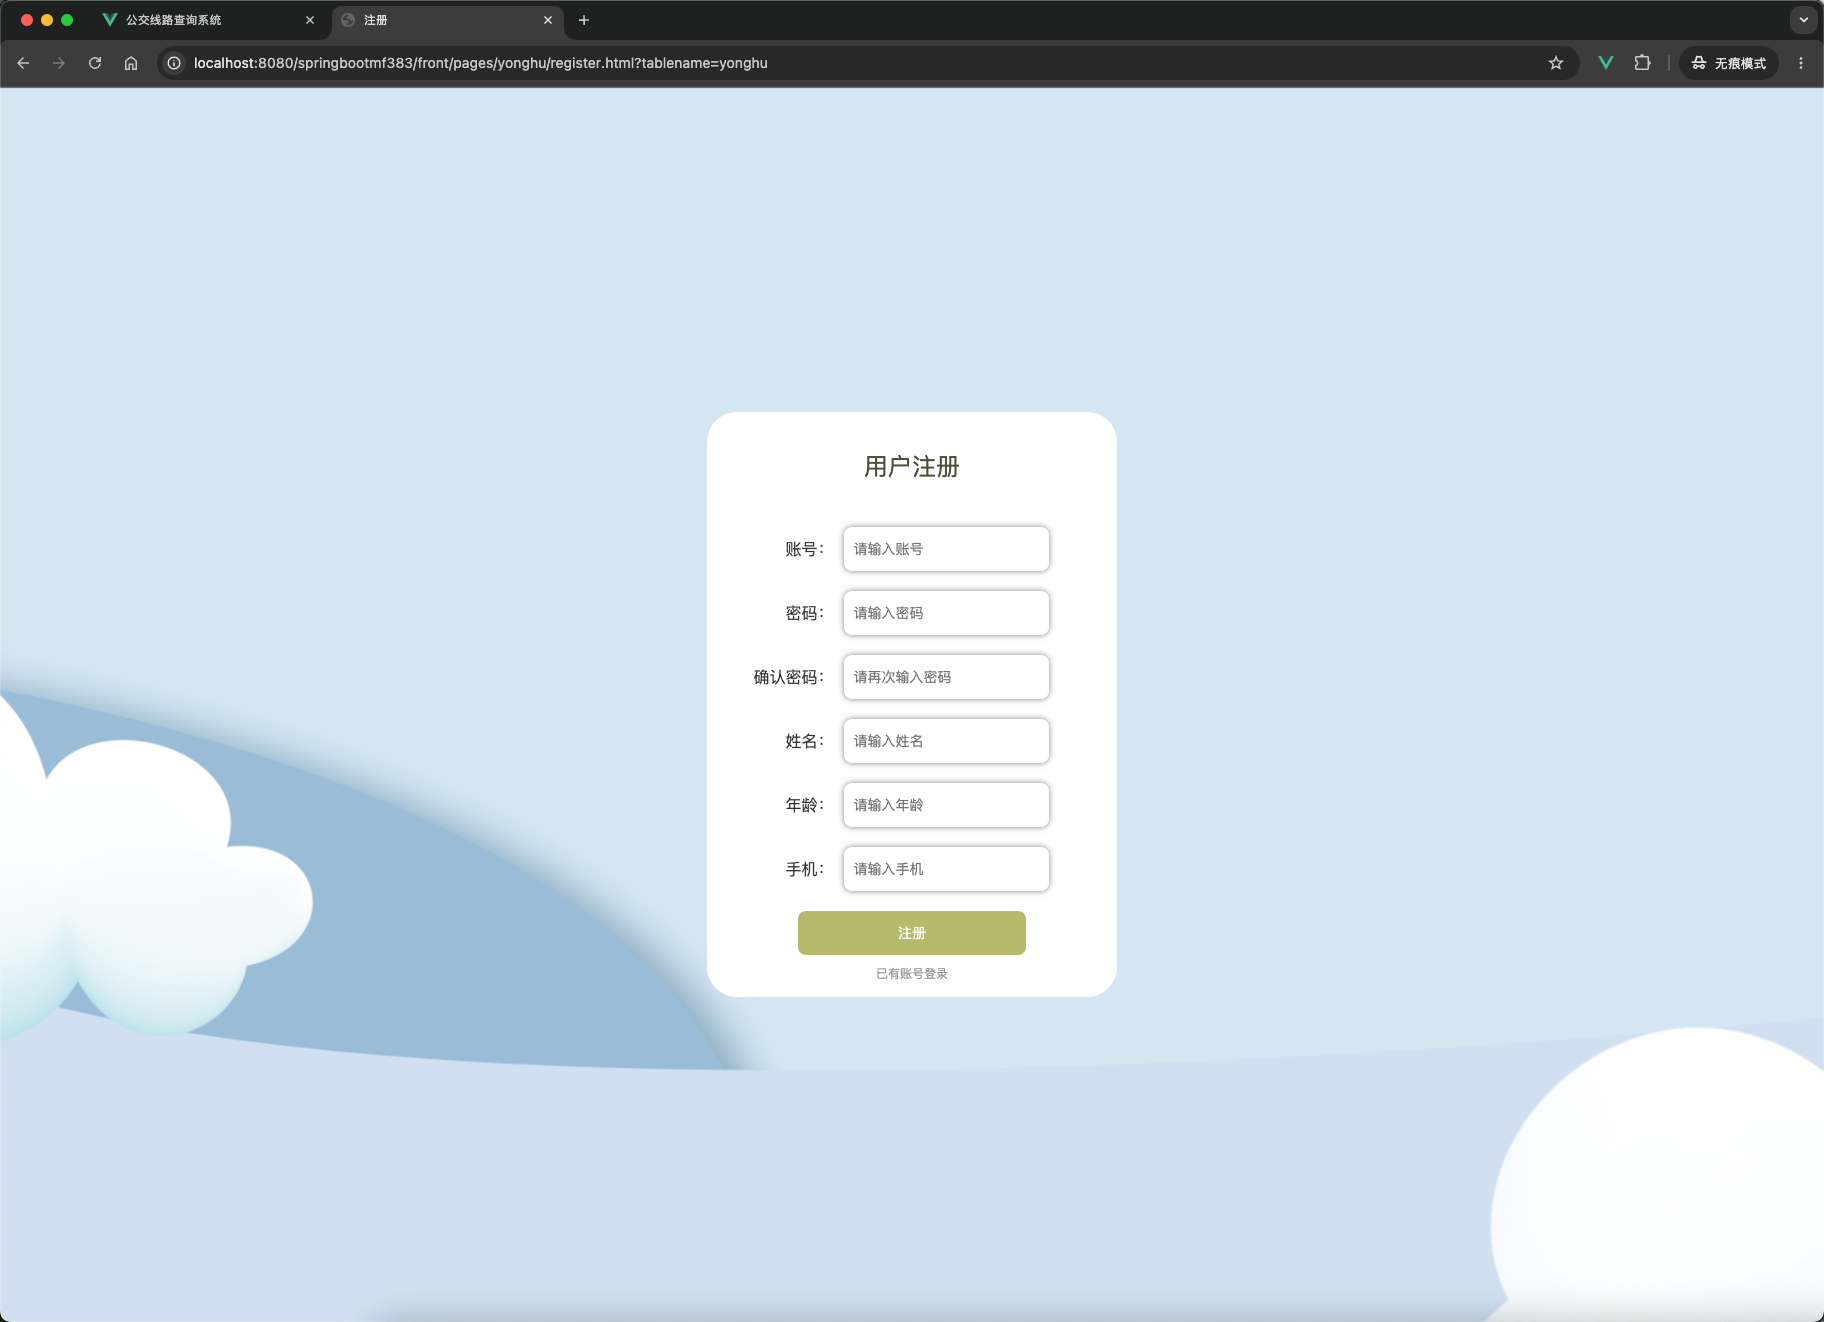Open the extensions puzzle icon
Viewport: 1824px width, 1322px height.
1642,63
